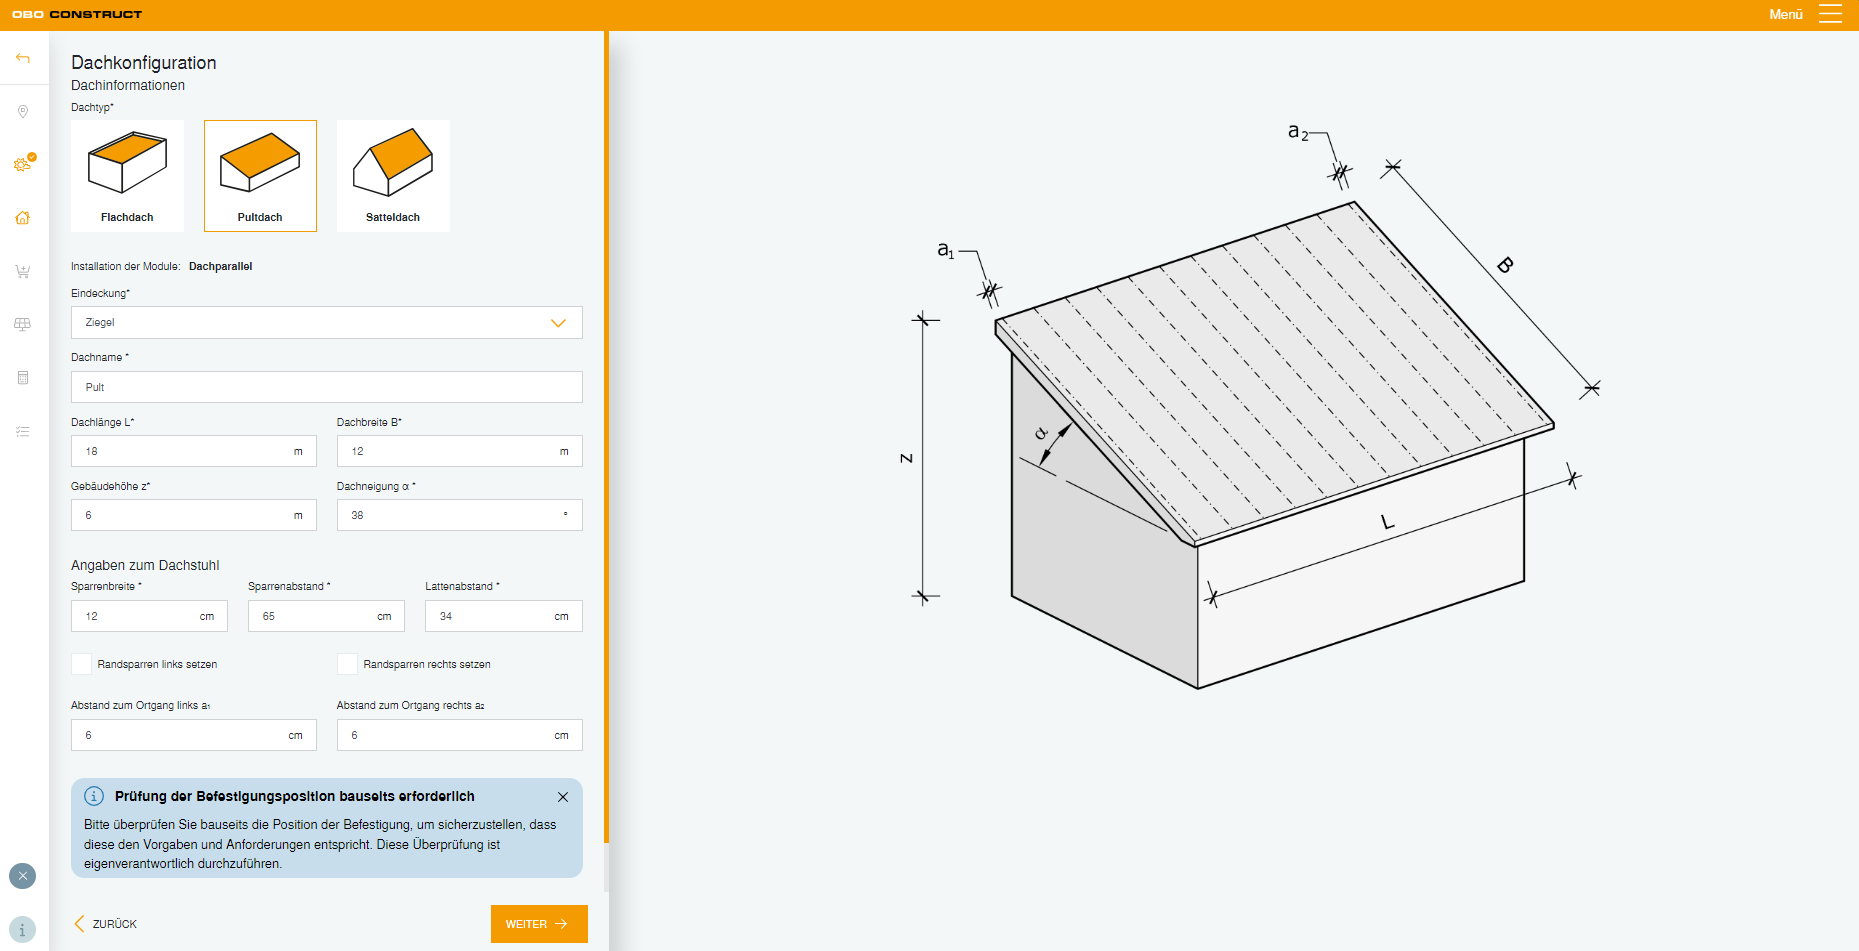
Task: Click the round info icon at bottom left
Action: pos(22,929)
